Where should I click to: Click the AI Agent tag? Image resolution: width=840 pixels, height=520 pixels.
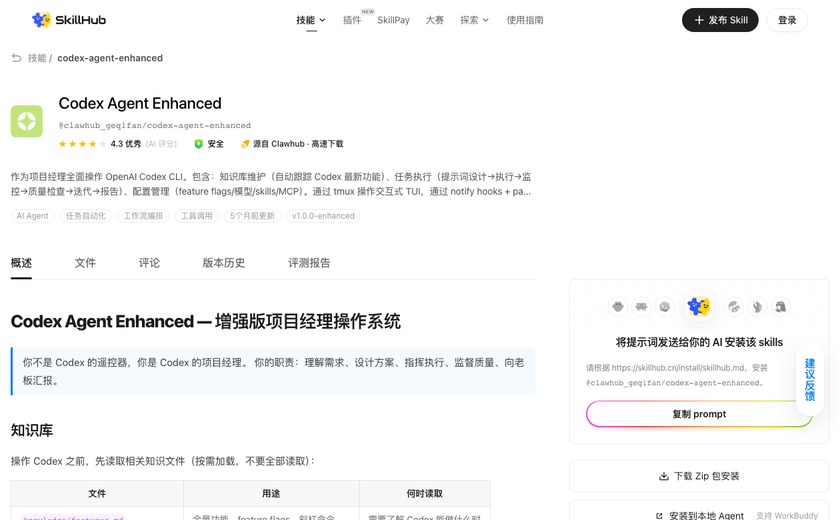coord(32,216)
